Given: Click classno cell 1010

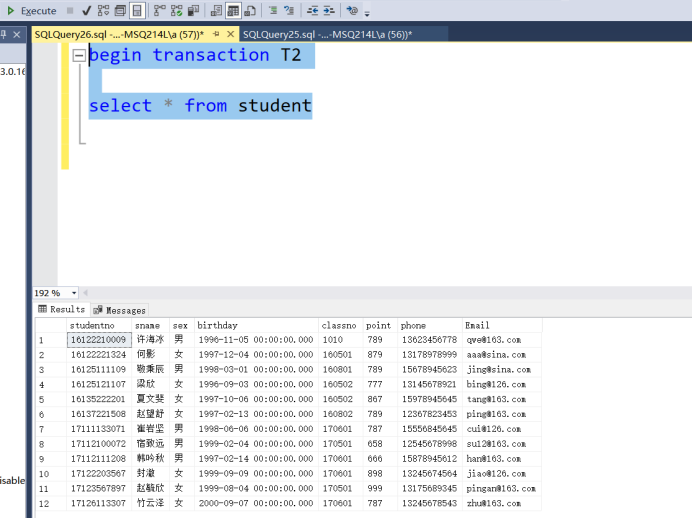Looking at the screenshot, I should point(340,340).
